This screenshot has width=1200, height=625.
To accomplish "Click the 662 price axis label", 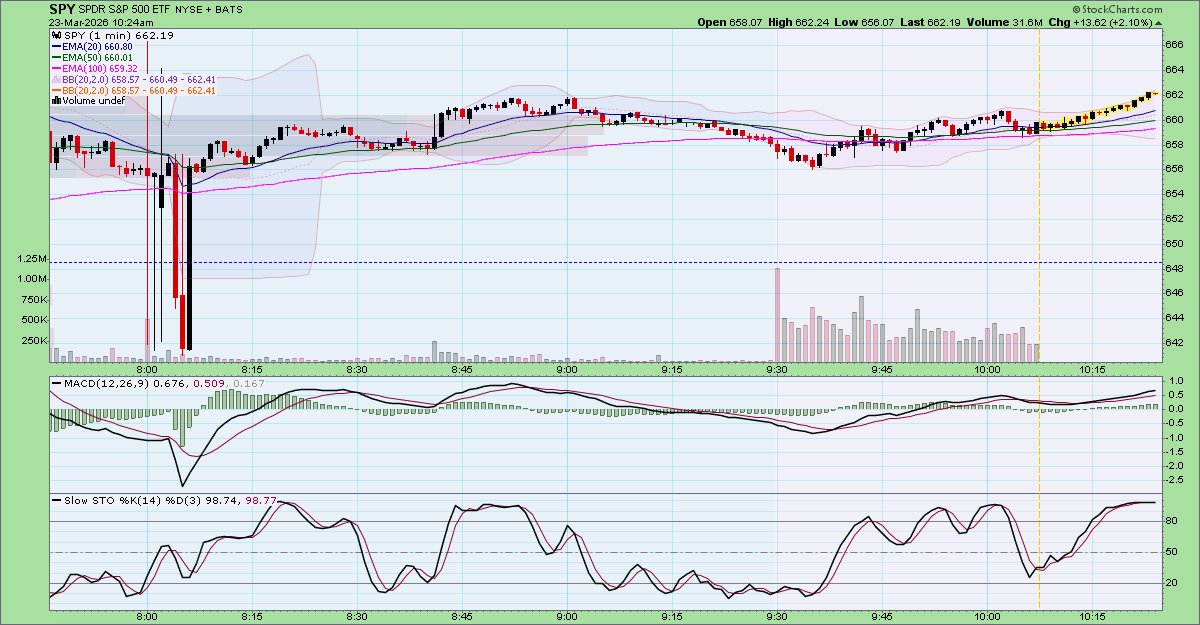I will coord(1176,95).
